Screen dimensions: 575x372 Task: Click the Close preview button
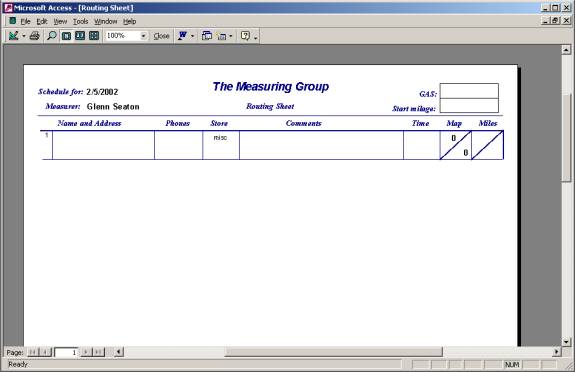[161, 36]
